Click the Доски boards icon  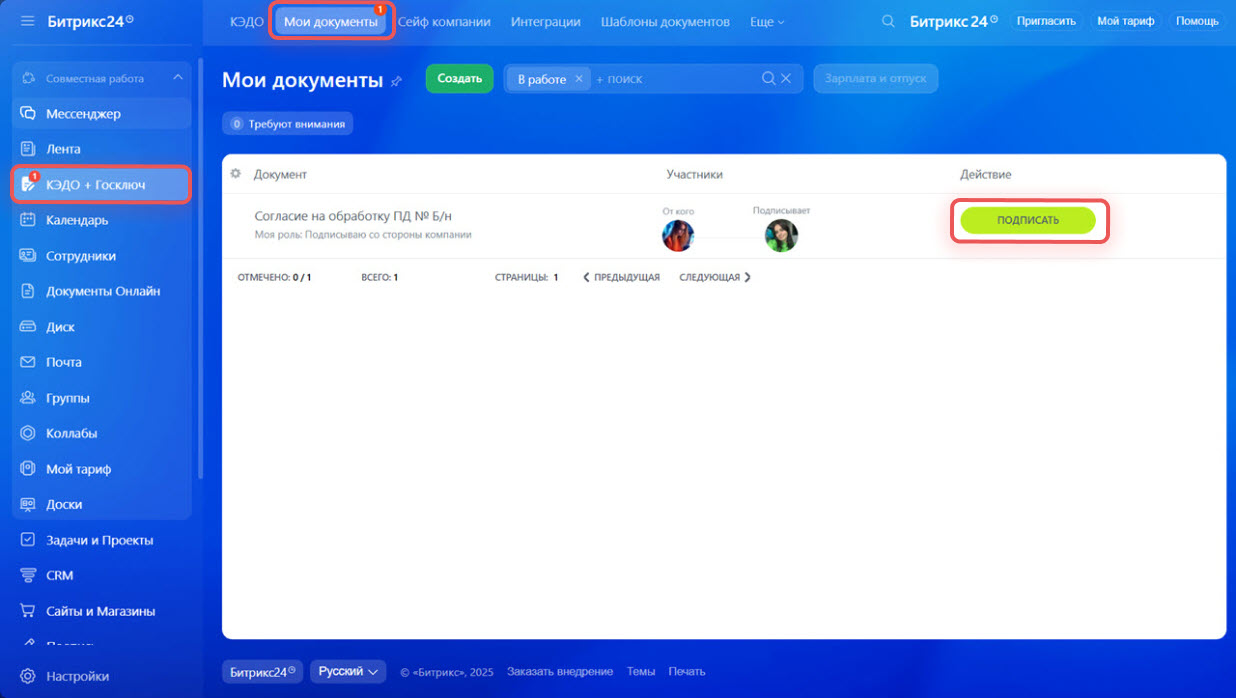[x=28, y=504]
